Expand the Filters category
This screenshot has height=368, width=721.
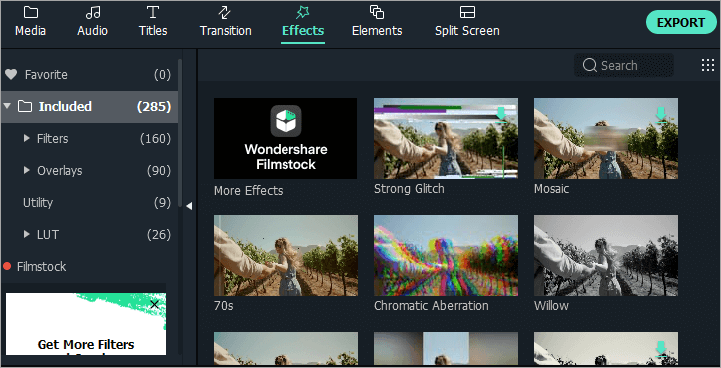[x=26, y=138]
